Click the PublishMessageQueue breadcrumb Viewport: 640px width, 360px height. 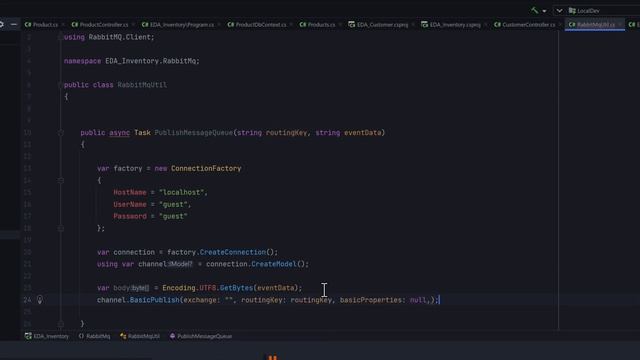[x=201, y=336]
